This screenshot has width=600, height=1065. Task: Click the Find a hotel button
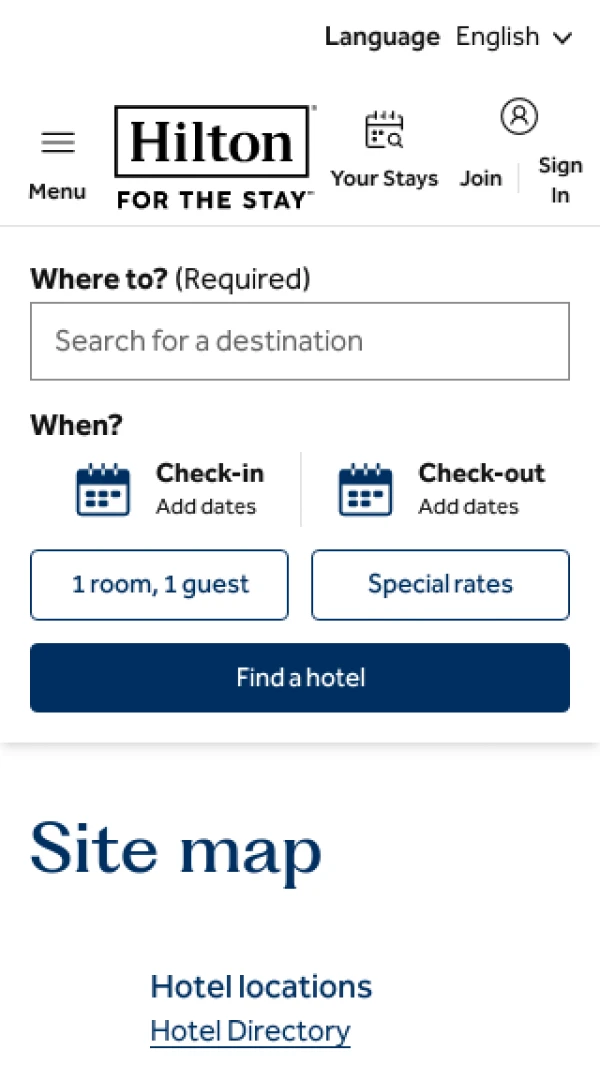tap(300, 677)
